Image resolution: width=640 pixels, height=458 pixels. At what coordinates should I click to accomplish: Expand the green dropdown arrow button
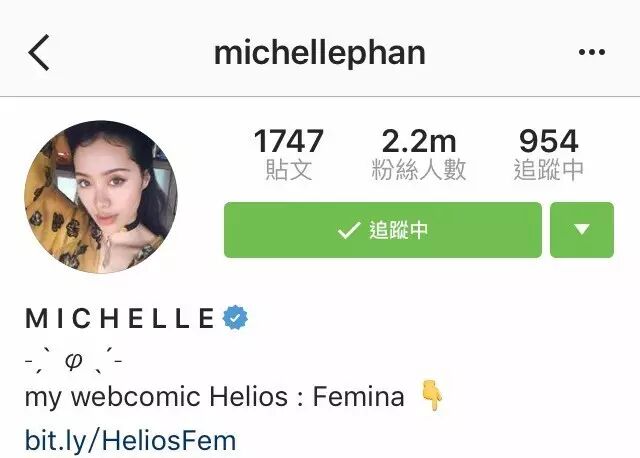[x=582, y=230]
